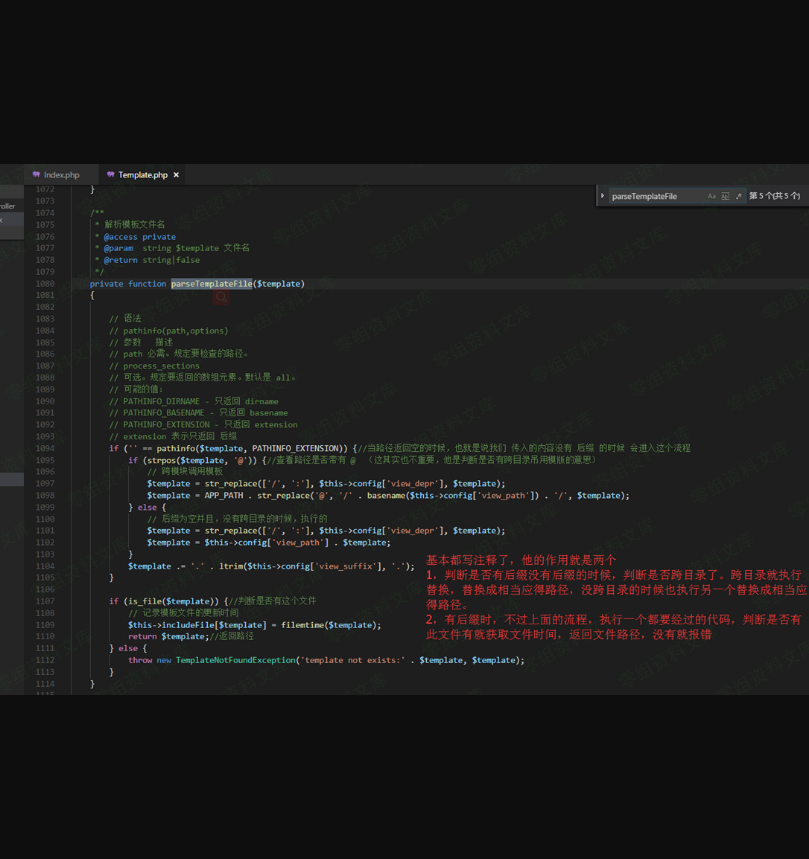809x859 pixels.
Task: Toggle regular expression search in find widget
Action: coord(739,196)
